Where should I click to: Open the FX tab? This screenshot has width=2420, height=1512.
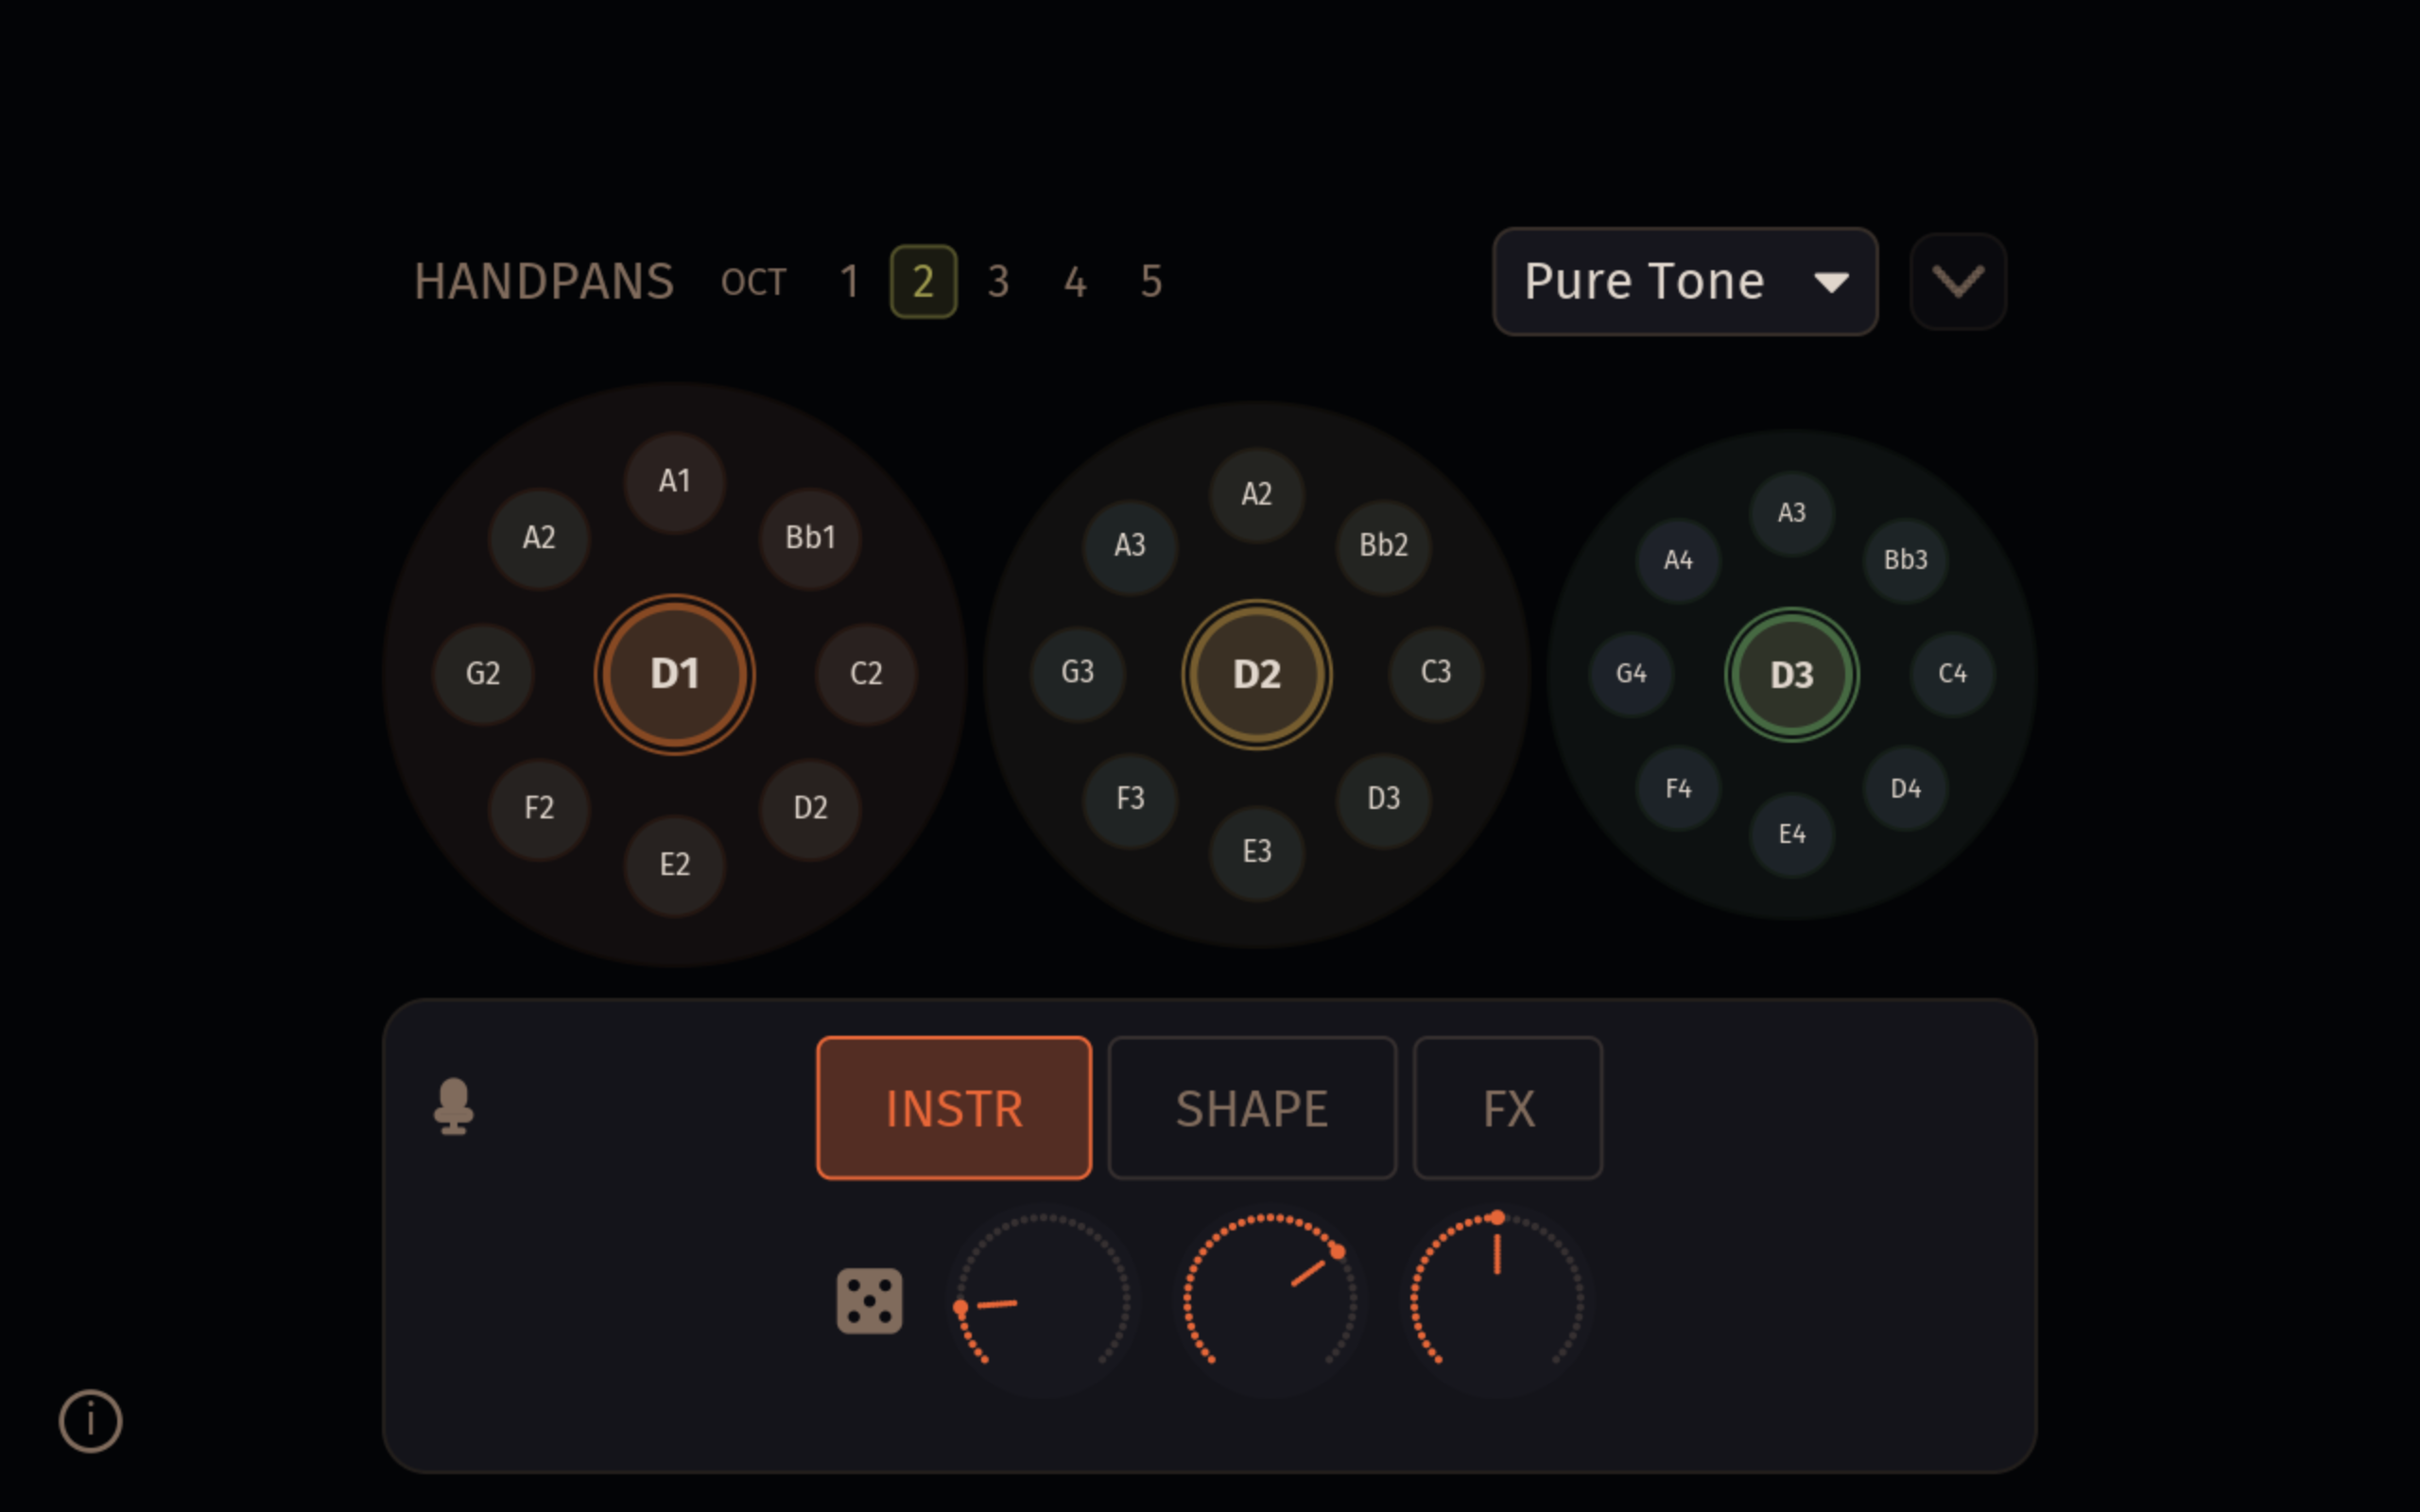(1506, 1107)
